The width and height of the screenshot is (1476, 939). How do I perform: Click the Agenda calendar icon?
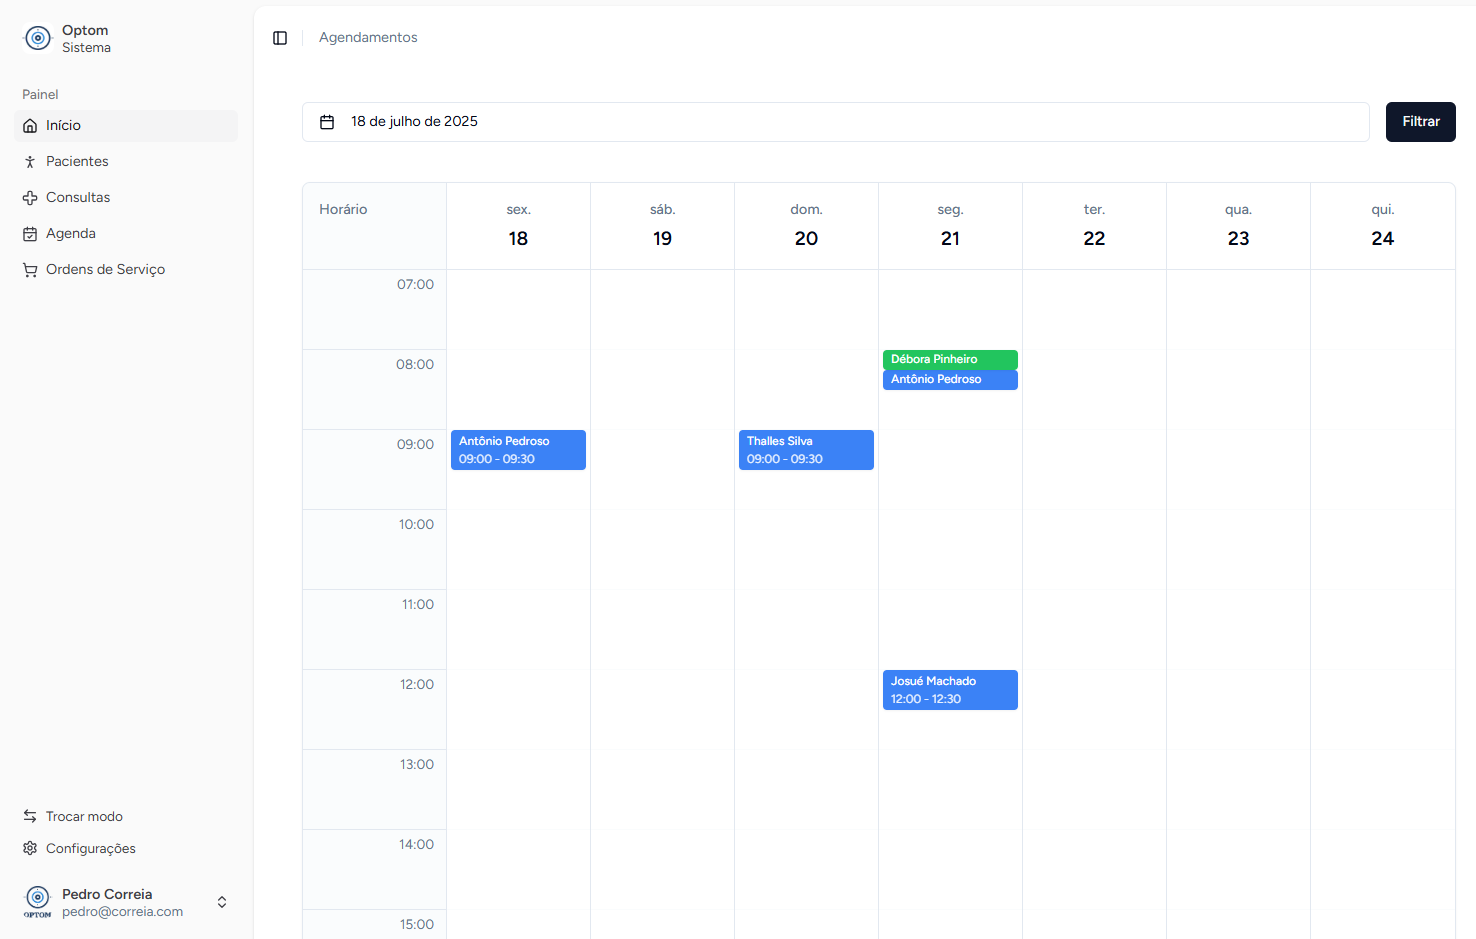(30, 234)
